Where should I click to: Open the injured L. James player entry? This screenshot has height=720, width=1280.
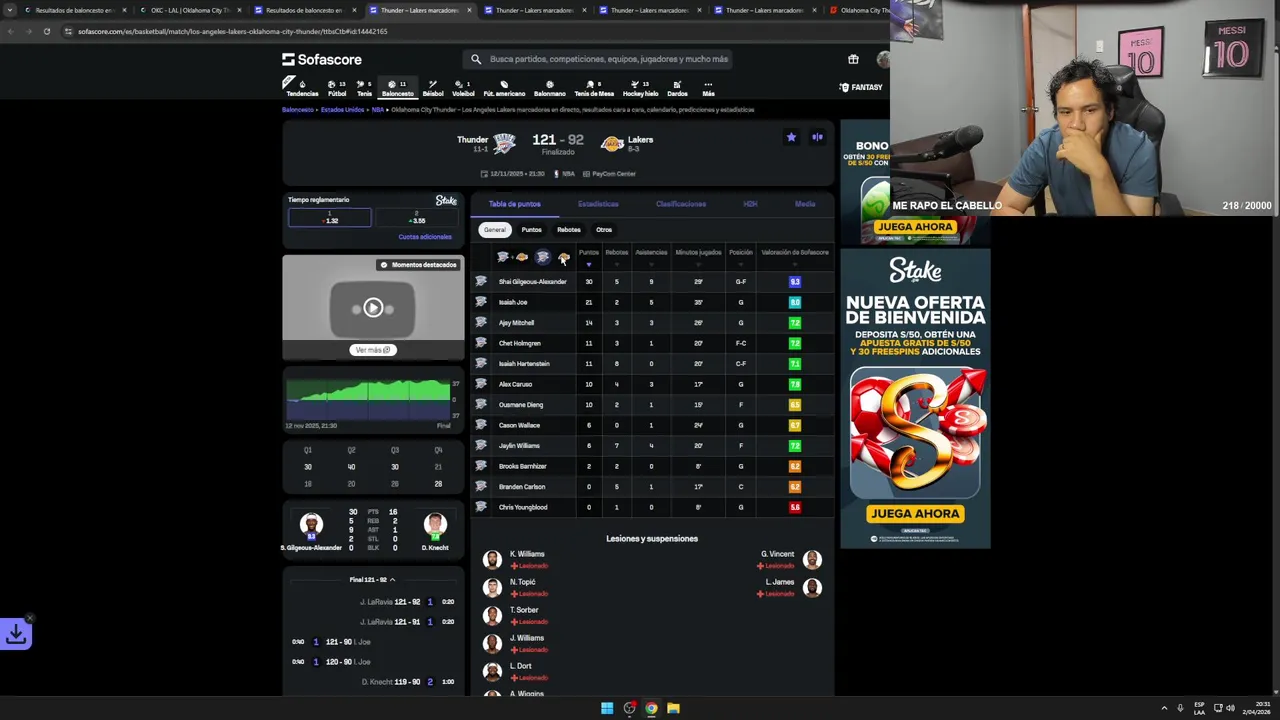tap(790, 587)
